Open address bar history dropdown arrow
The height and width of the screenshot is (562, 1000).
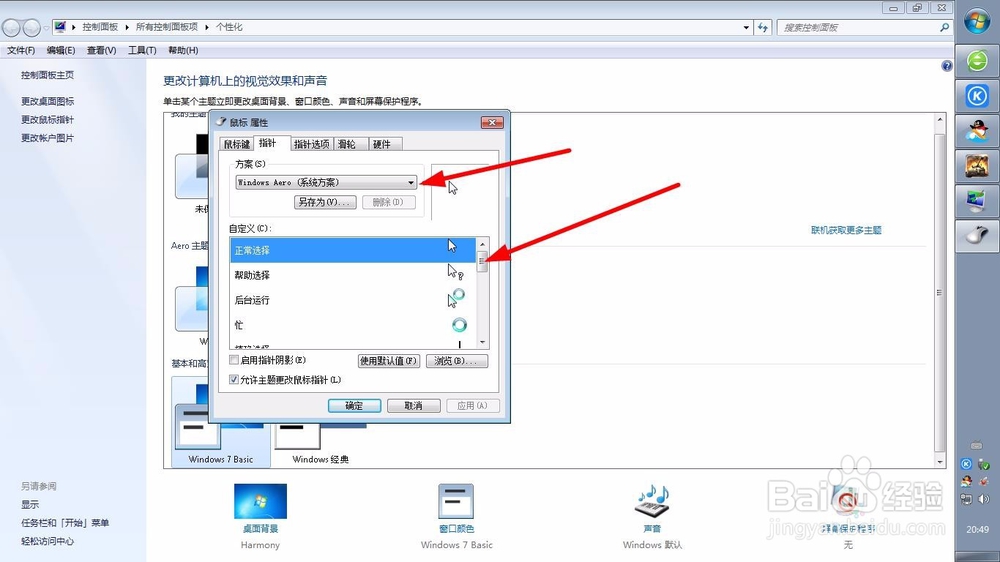pos(746,27)
